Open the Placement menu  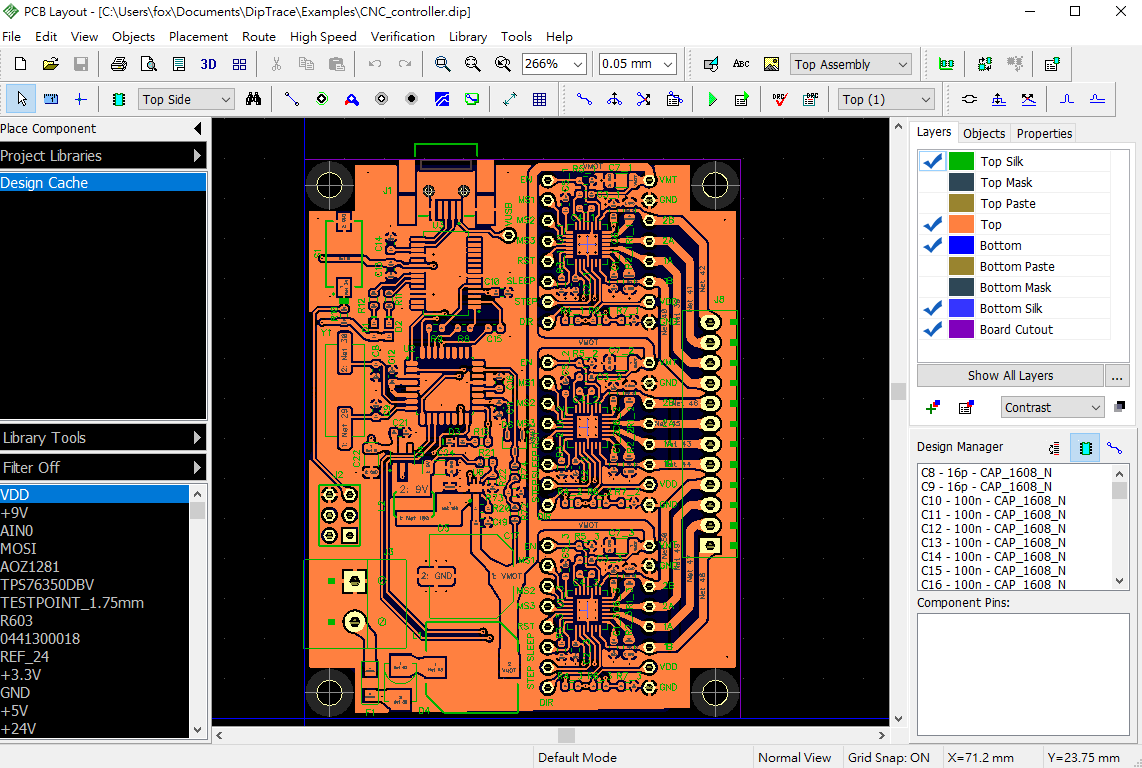pos(198,36)
